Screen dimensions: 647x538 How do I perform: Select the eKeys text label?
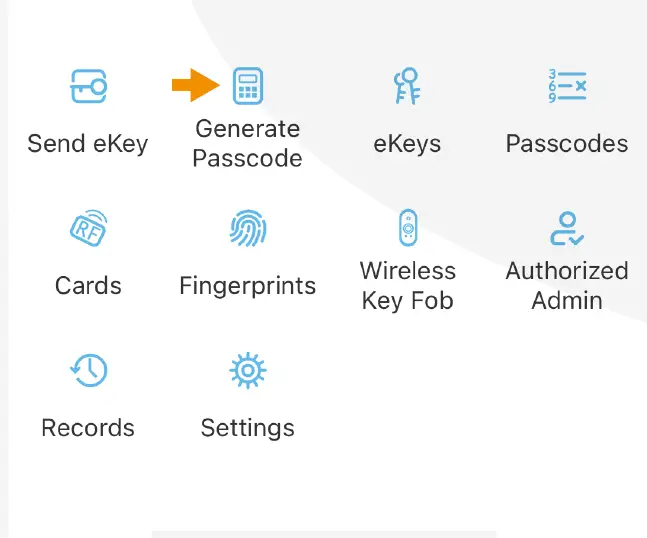coord(407,143)
